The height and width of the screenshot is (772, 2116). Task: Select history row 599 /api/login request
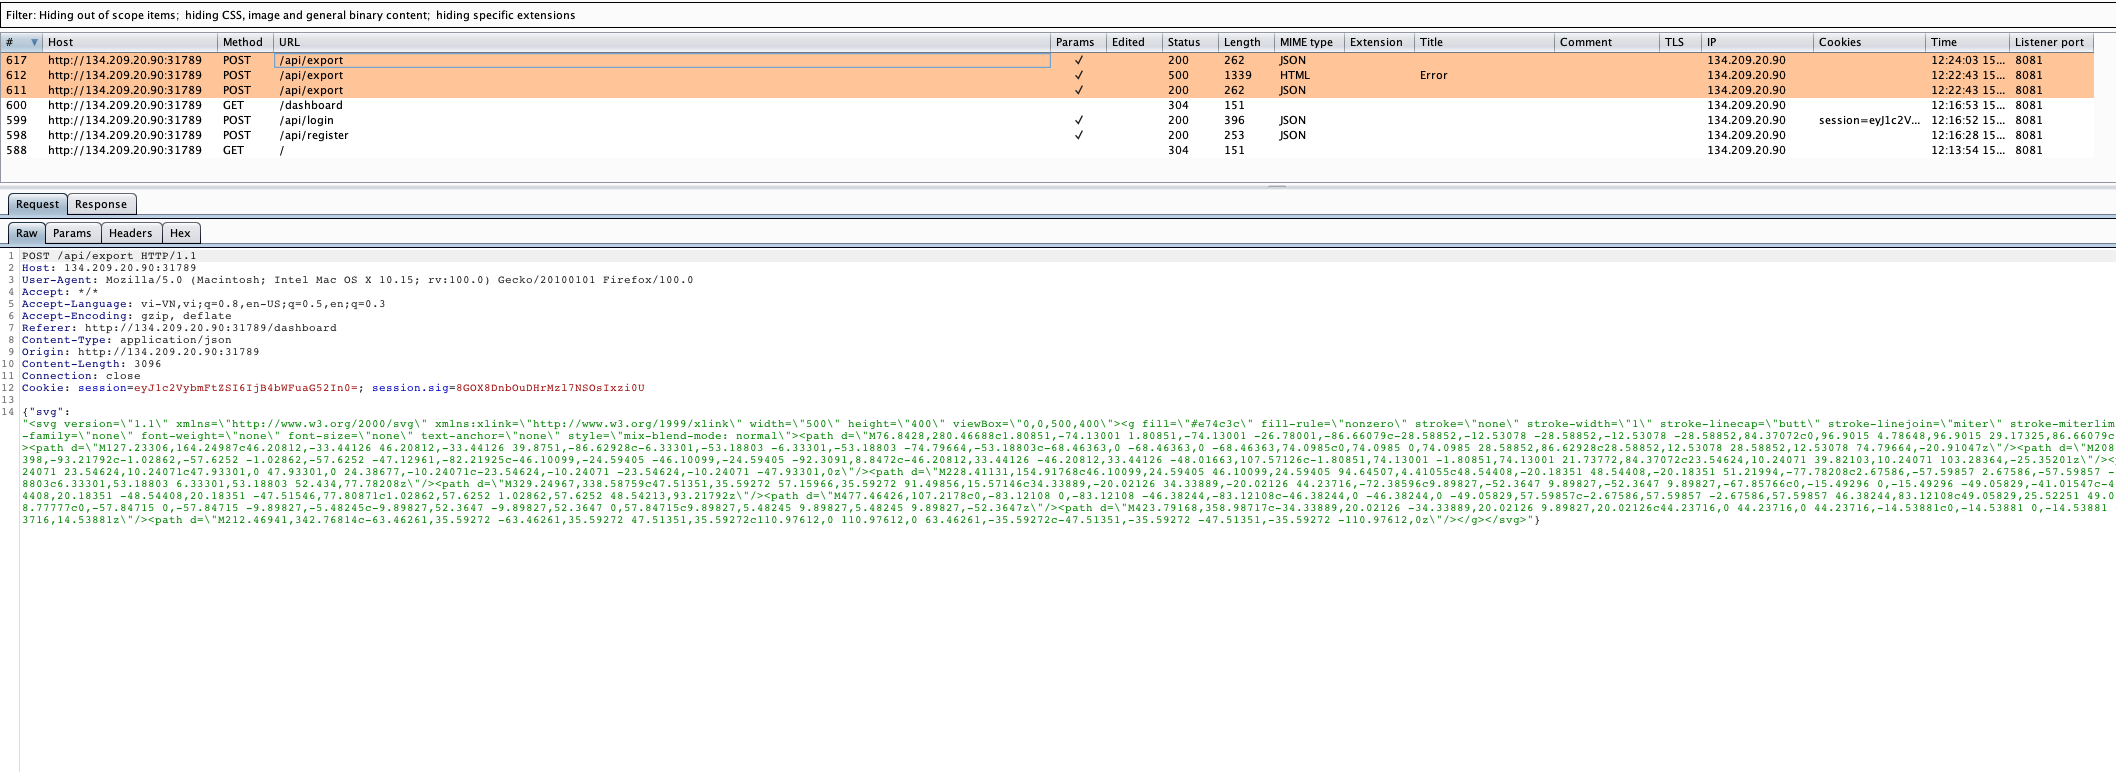[1047, 120]
